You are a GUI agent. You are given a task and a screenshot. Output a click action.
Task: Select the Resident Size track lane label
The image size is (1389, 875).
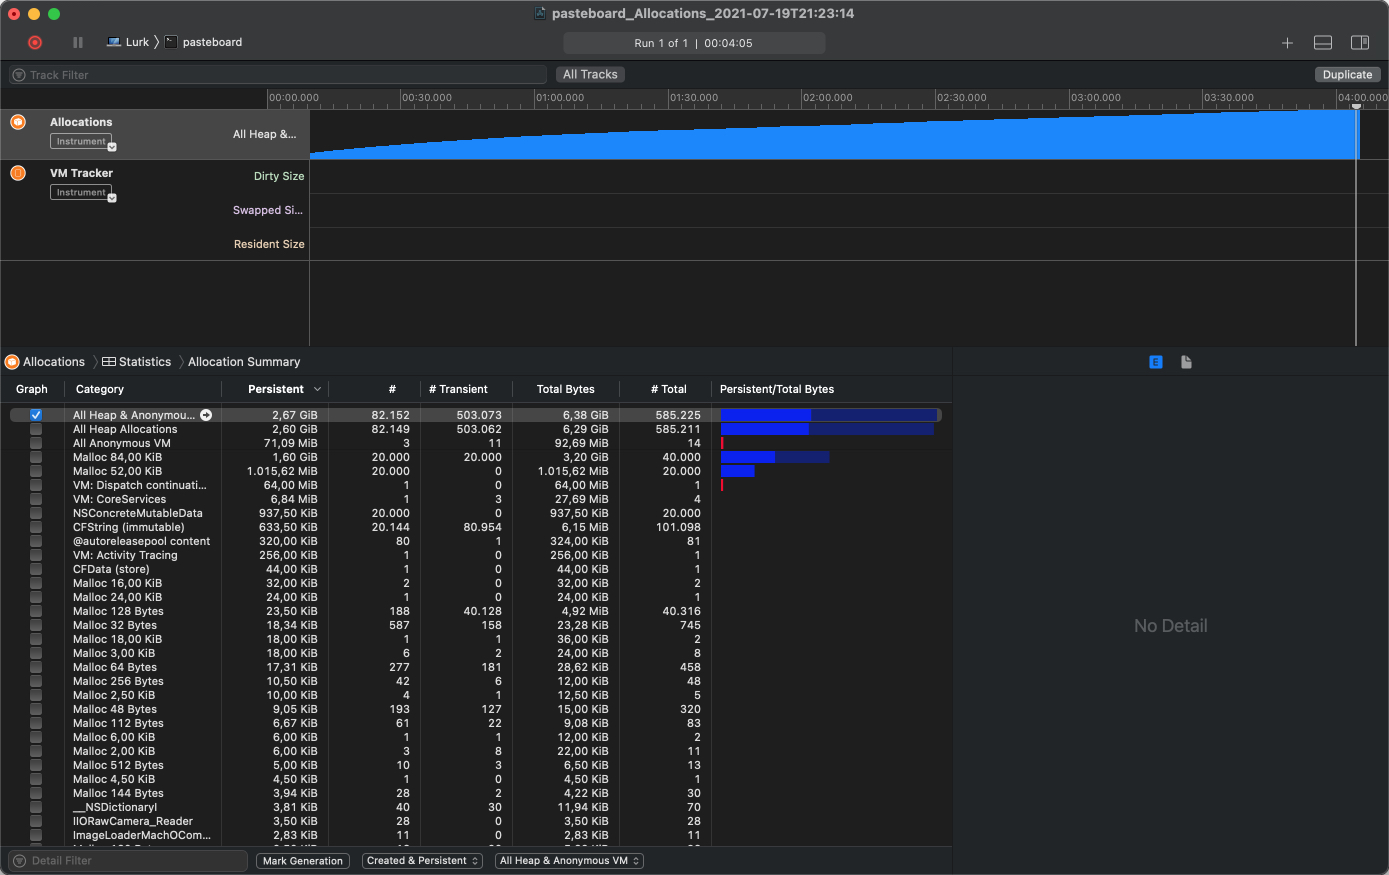[269, 244]
